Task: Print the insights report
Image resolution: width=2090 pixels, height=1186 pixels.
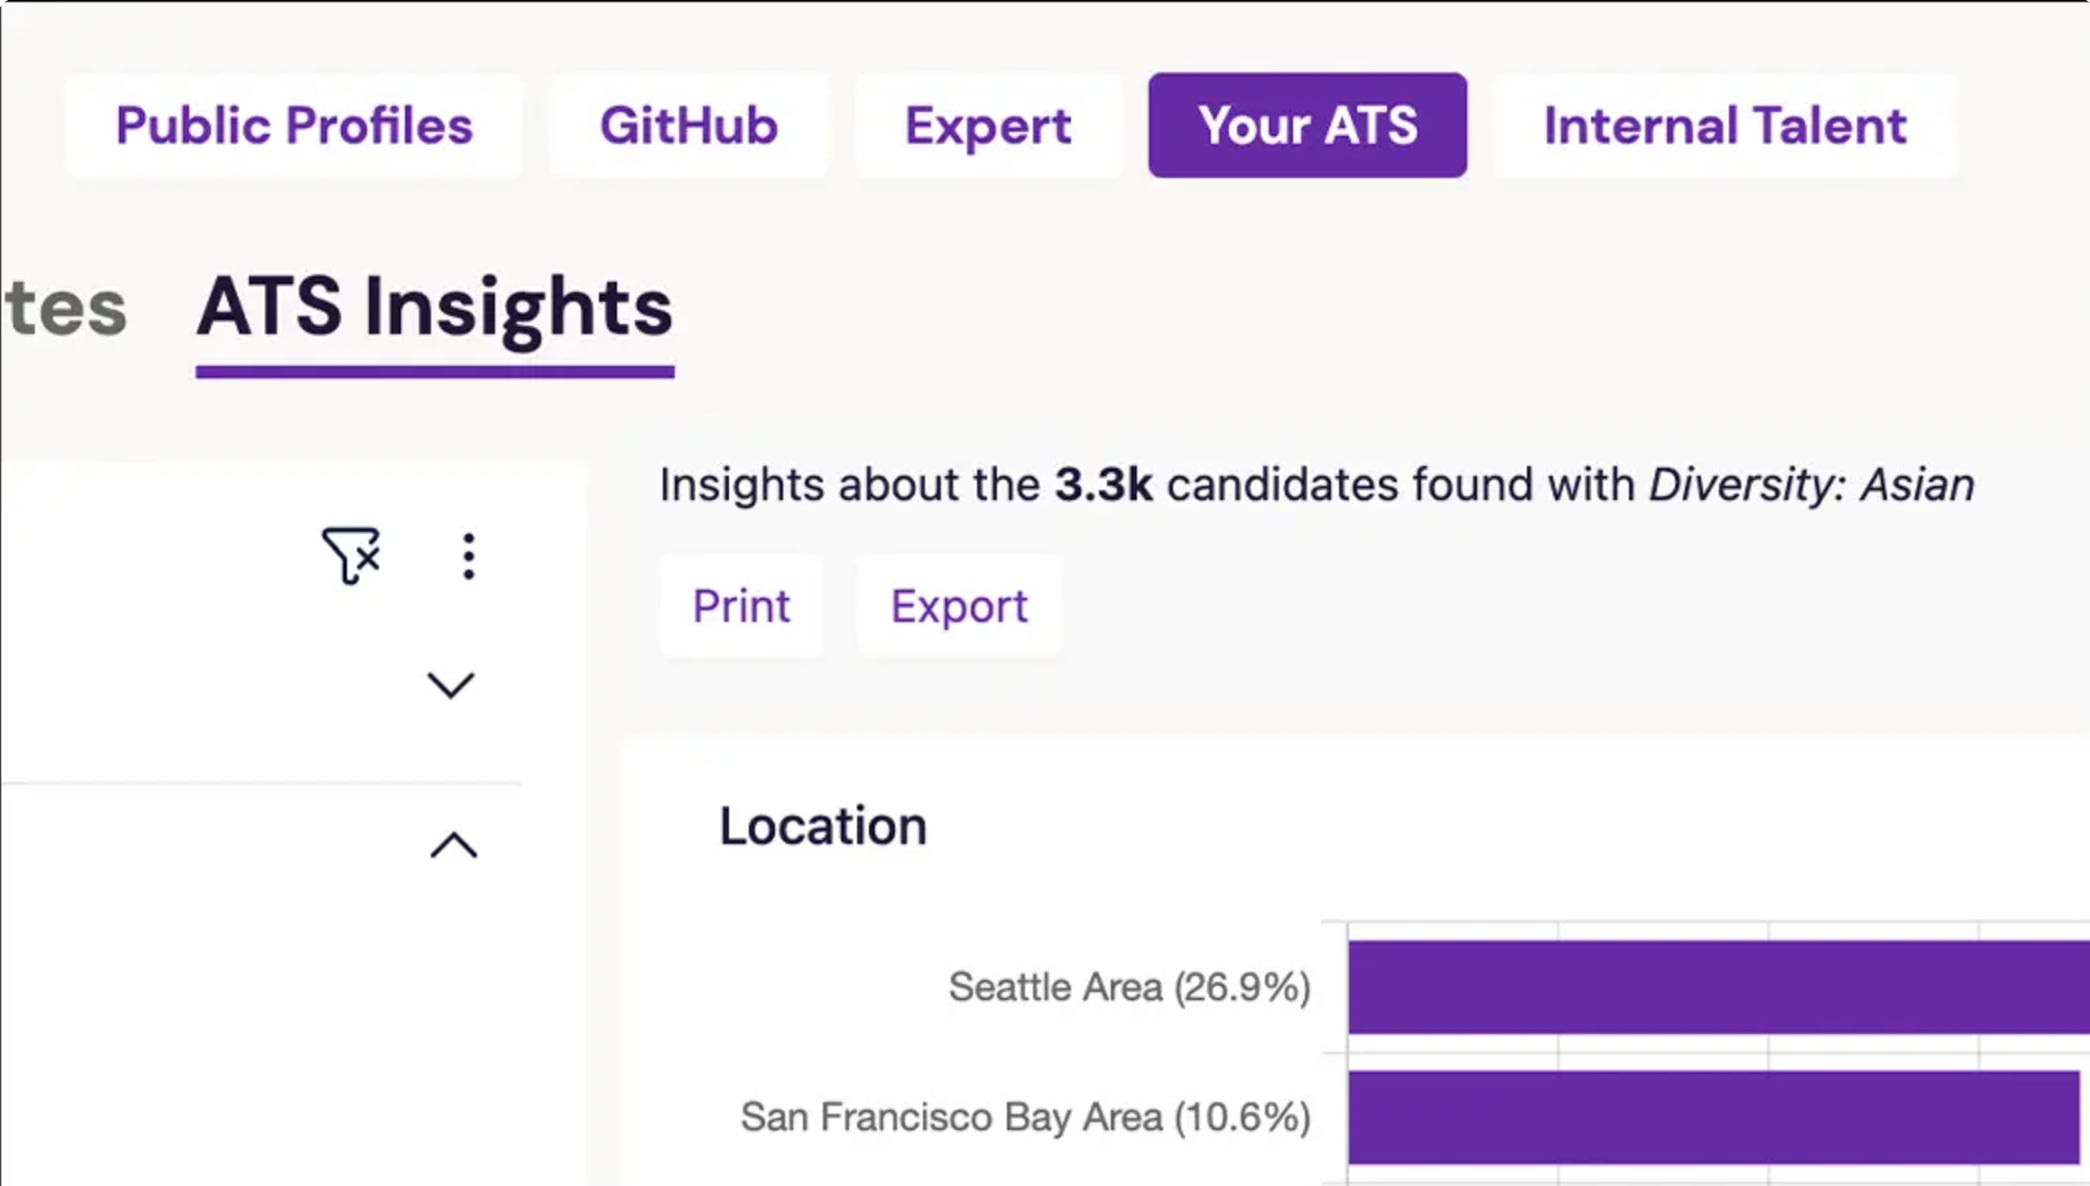Action: (741, 606)
